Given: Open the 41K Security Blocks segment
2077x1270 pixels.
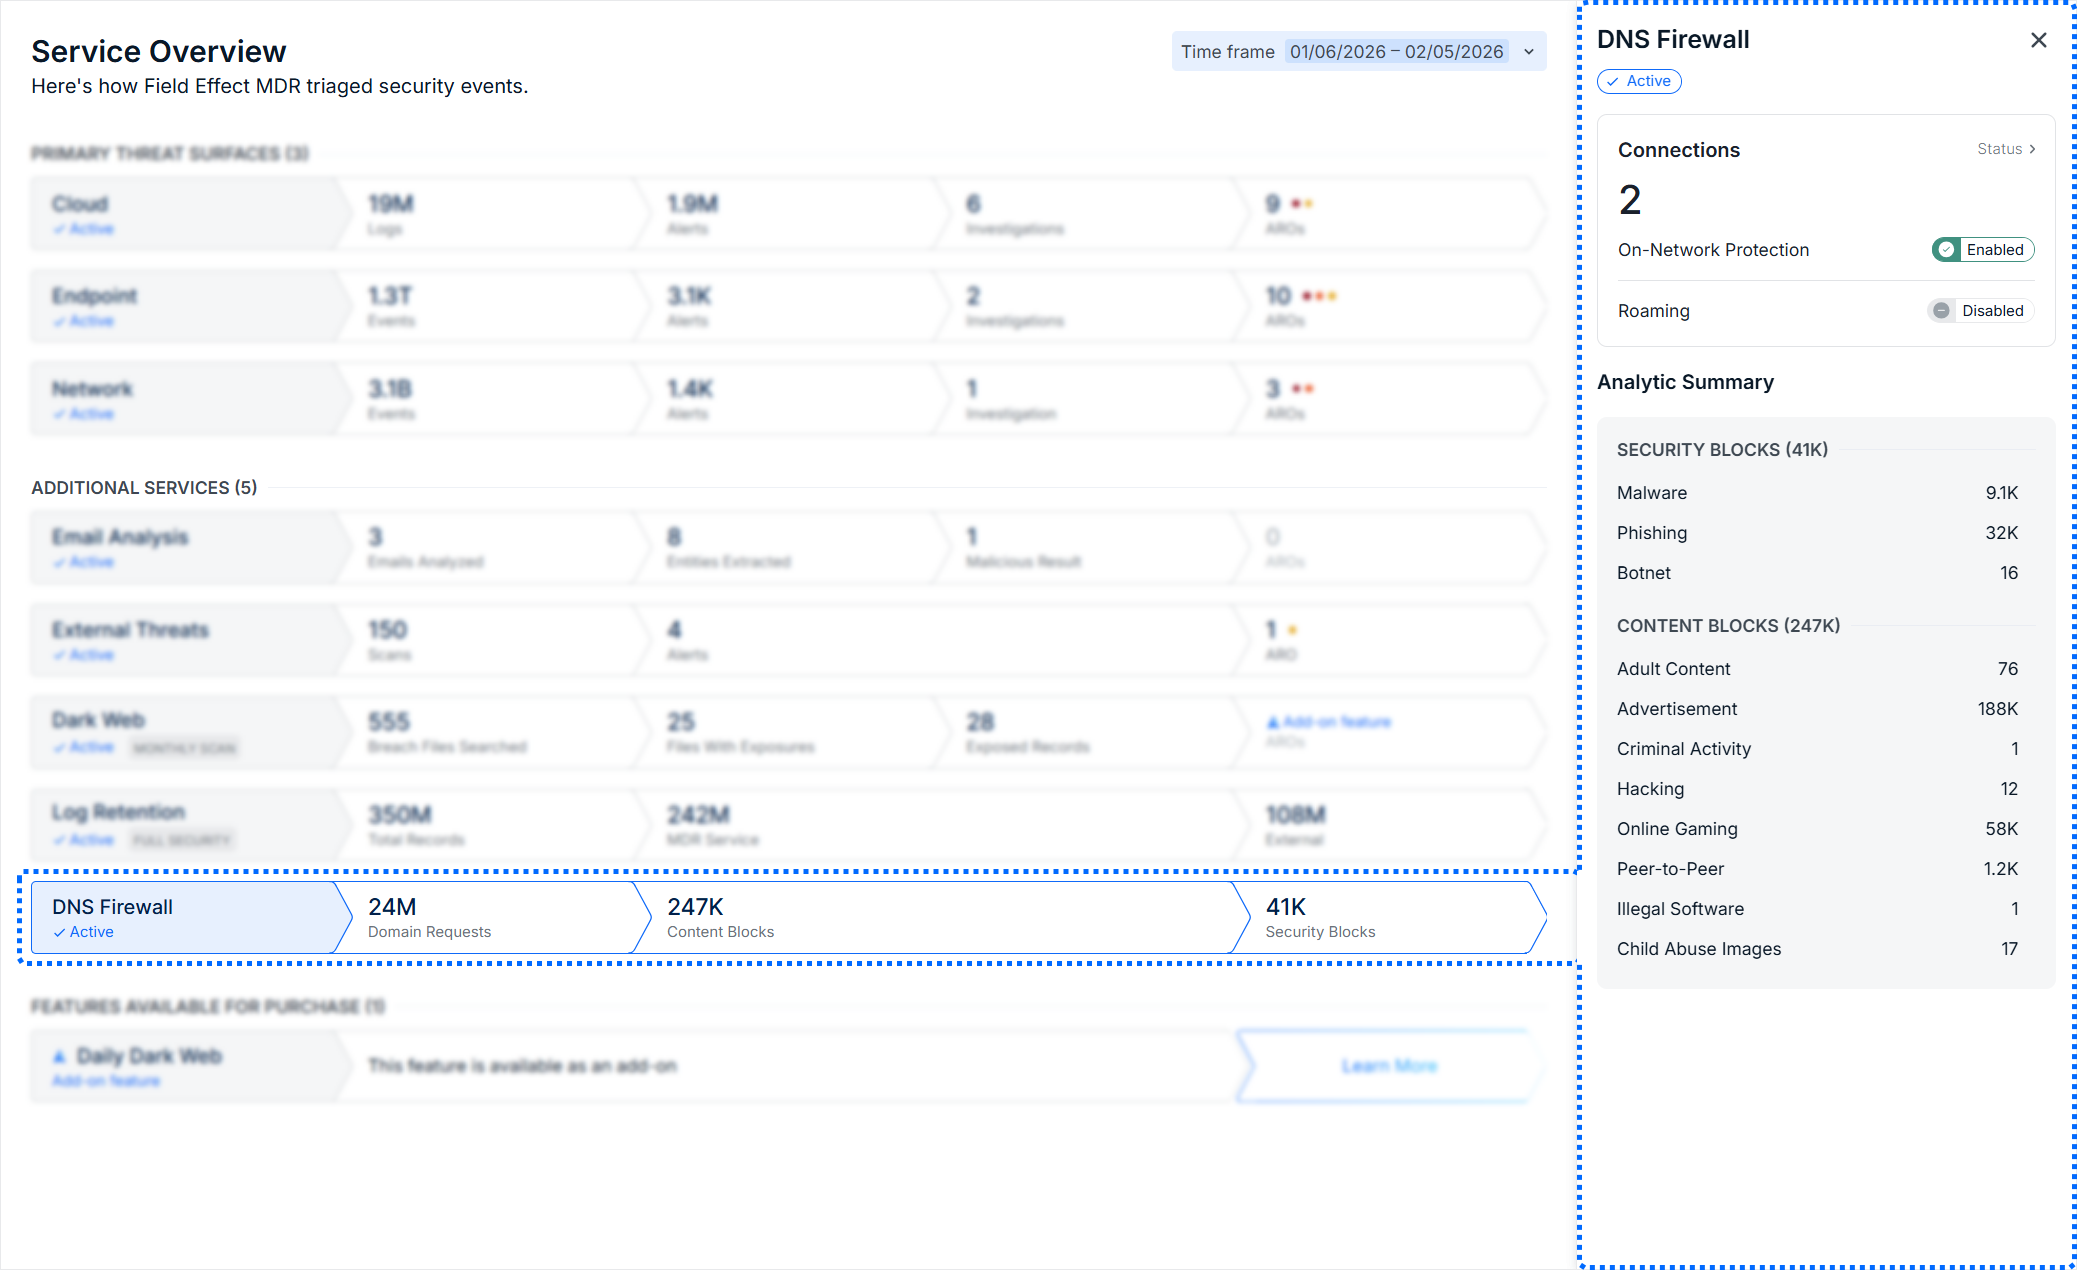Looking at the screenshot, I should [x=1385, y=917].
